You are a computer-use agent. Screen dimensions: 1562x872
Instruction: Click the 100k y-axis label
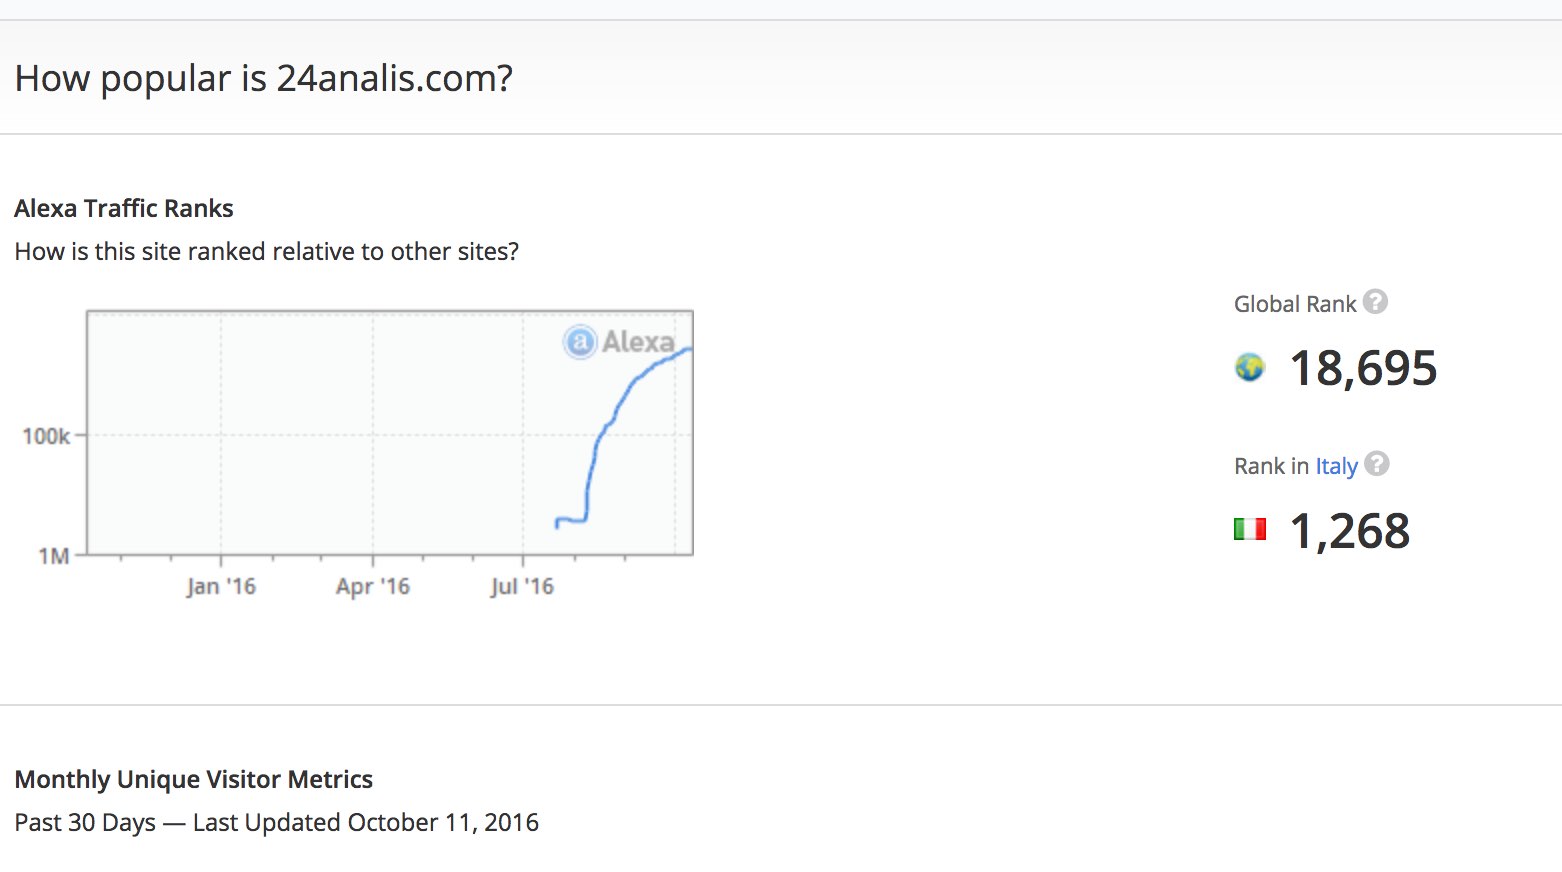point(46,436)
